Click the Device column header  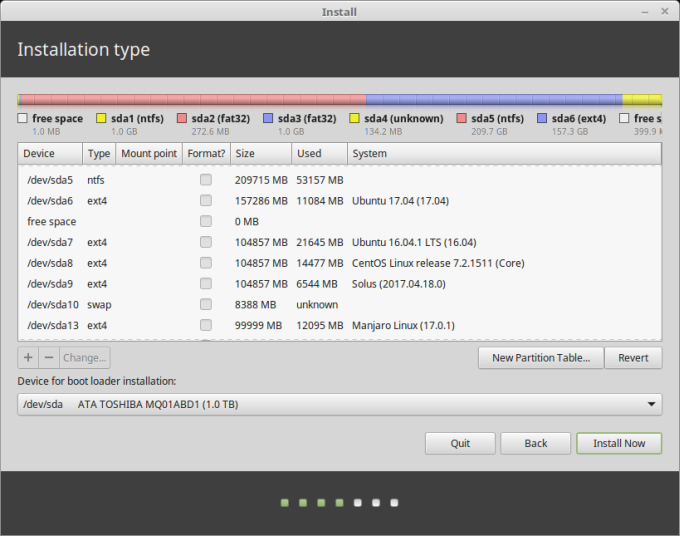pos(50,154)
